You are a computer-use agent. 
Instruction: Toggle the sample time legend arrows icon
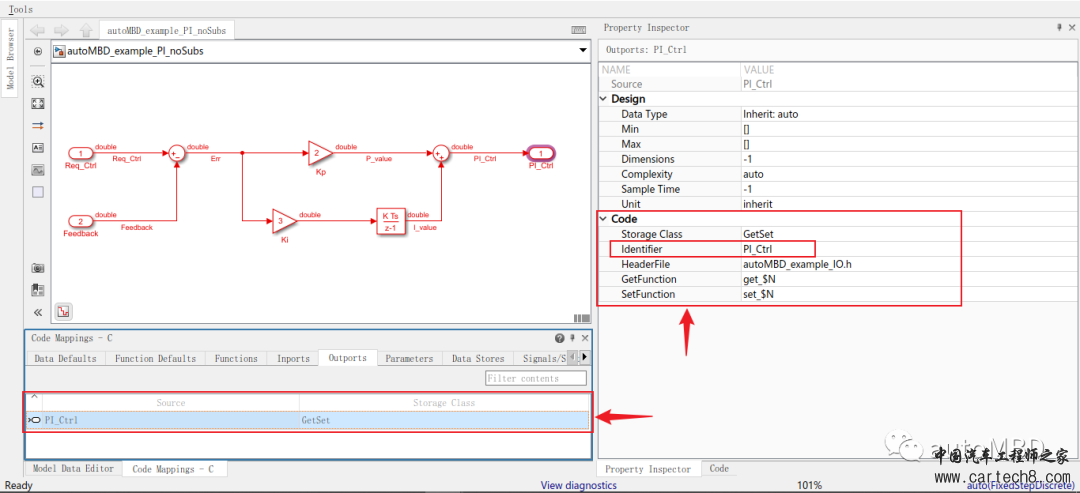[38, 125]
